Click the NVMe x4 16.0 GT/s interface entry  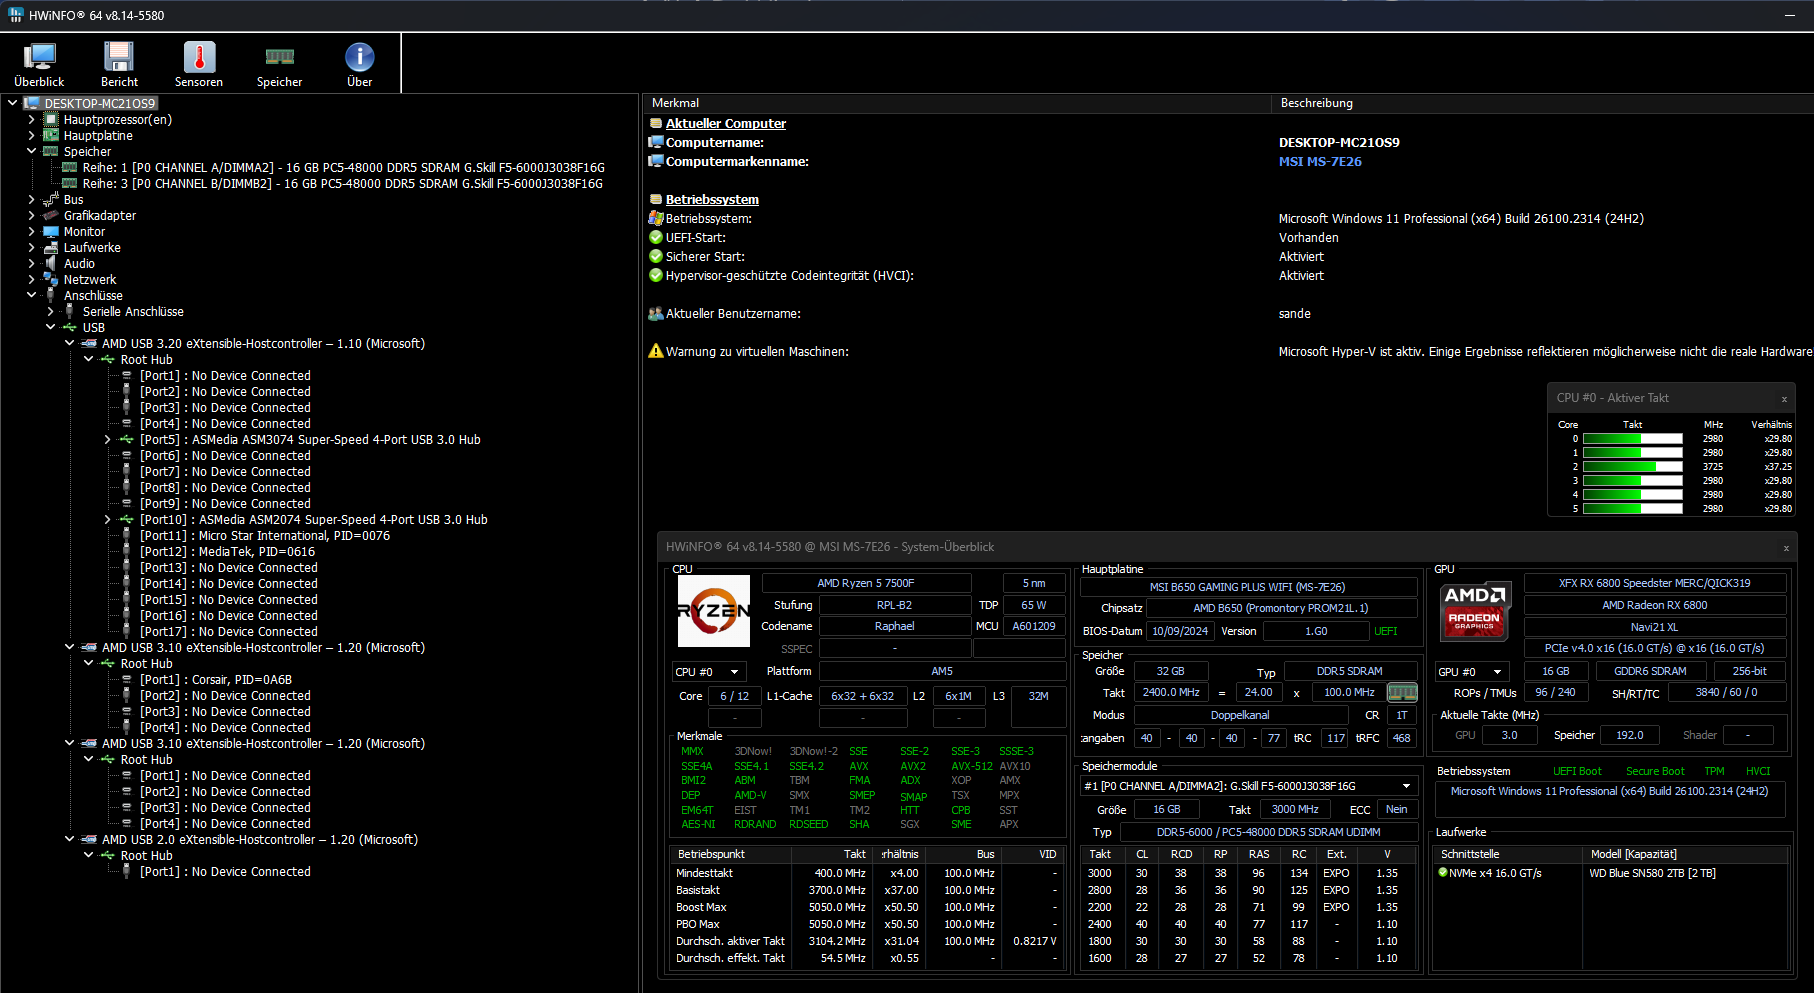(x=1495, y=873)
